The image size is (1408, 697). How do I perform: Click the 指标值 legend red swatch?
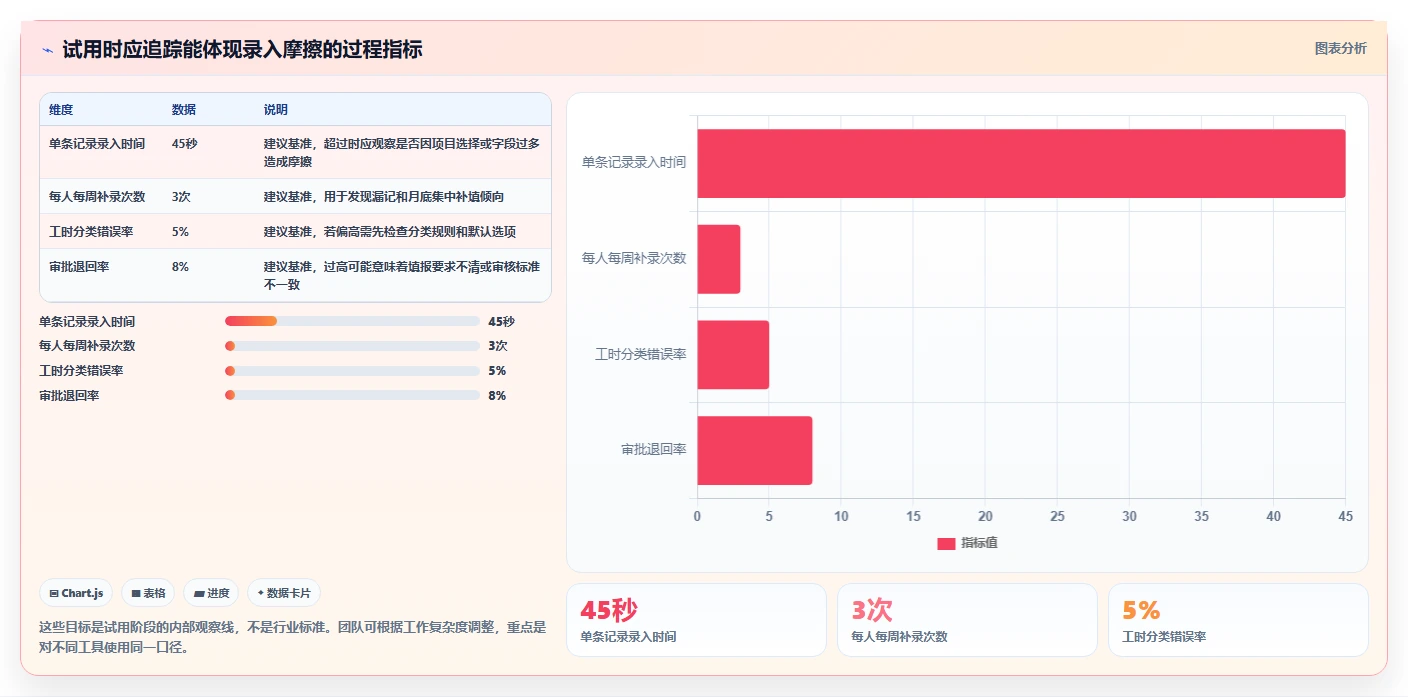946,543
